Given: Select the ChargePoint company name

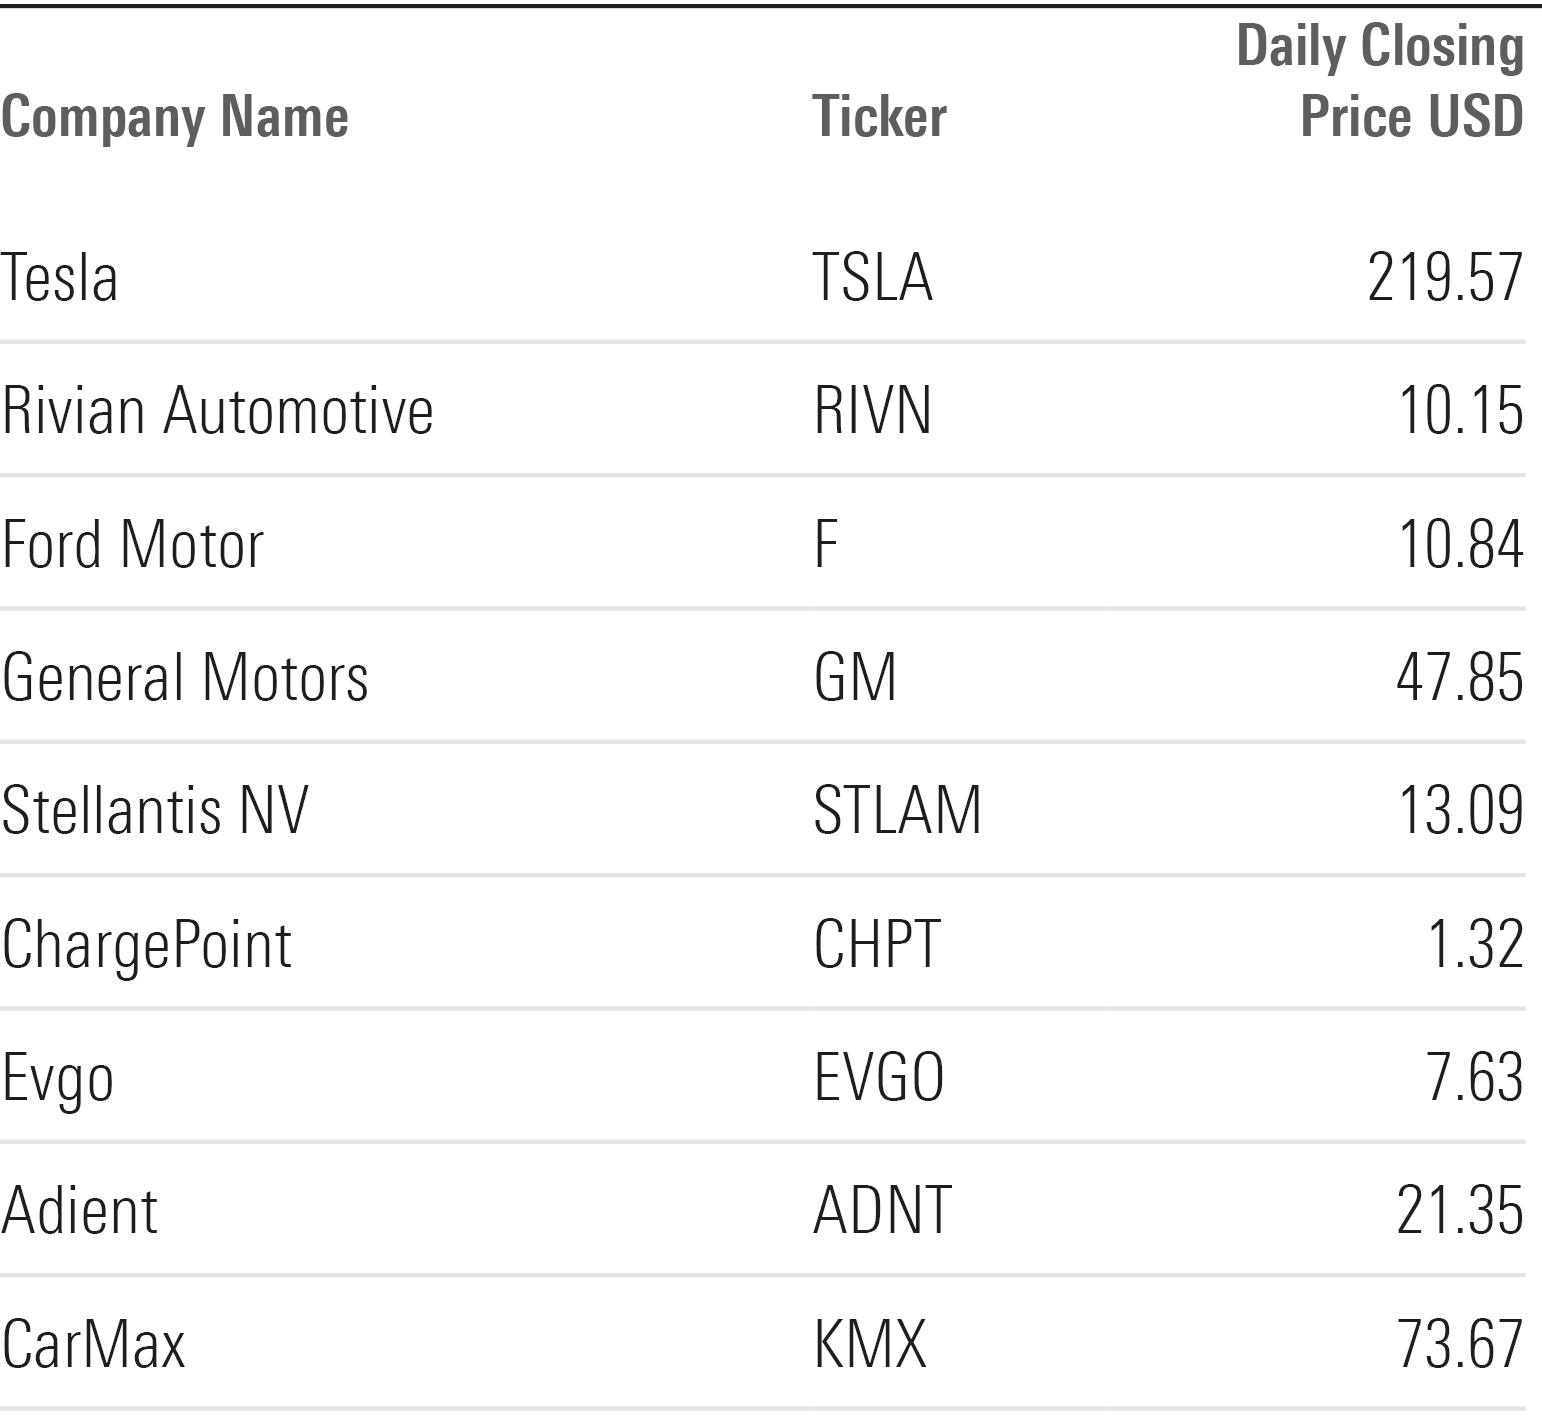Looking at the screenshot, I should tap(146, 944).
